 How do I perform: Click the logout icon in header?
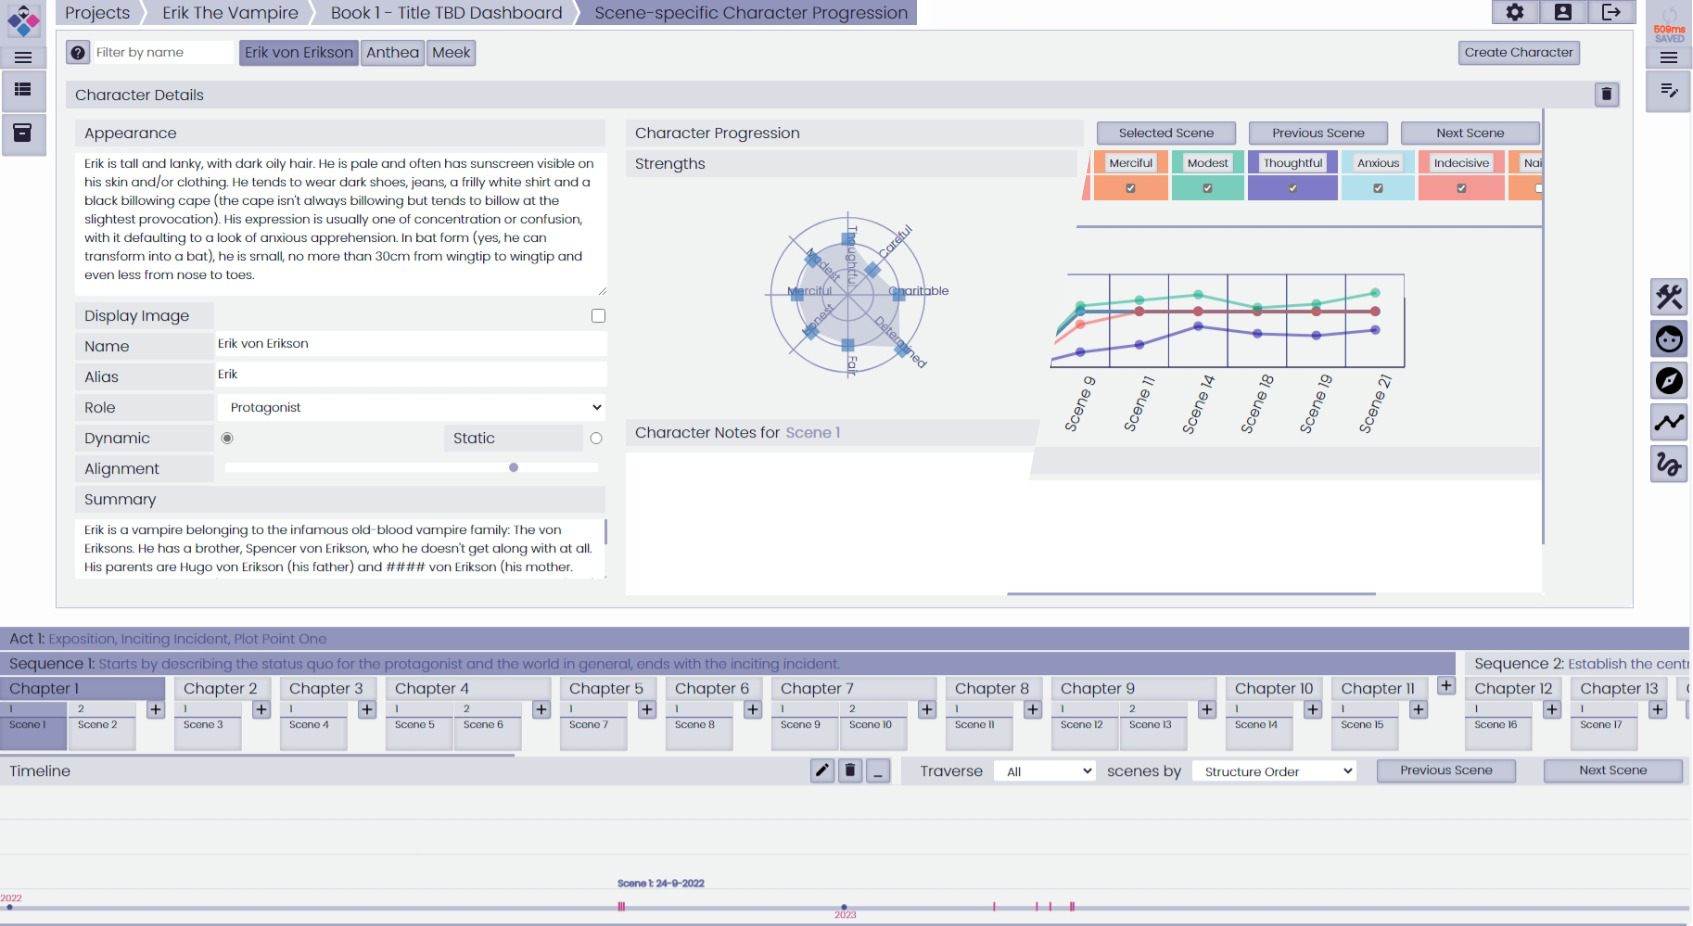[x=1611, y=12]
